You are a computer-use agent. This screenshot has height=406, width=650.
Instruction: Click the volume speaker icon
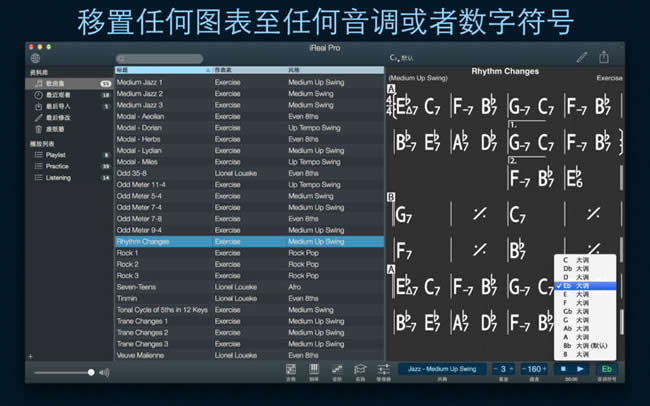click(104, 372)
